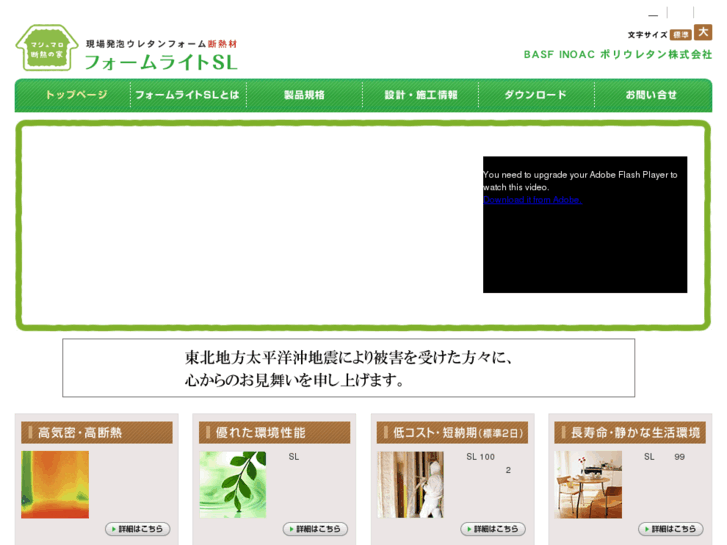Click the 文字サイズ label
Viewport: 727px width, 545px height.
click(x=647, y=35)
